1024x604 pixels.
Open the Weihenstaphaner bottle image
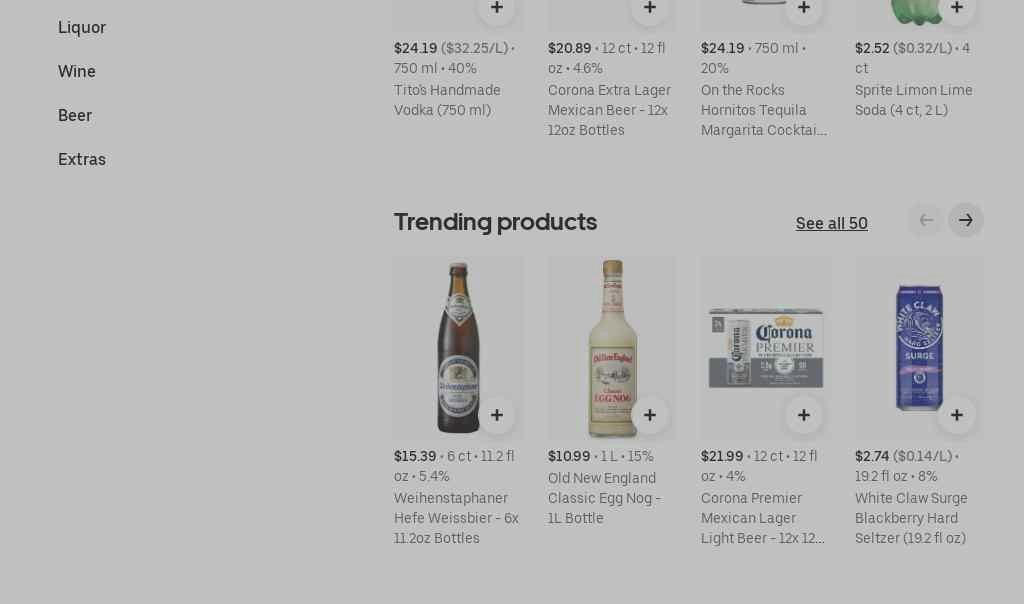[x=458, y=347]
